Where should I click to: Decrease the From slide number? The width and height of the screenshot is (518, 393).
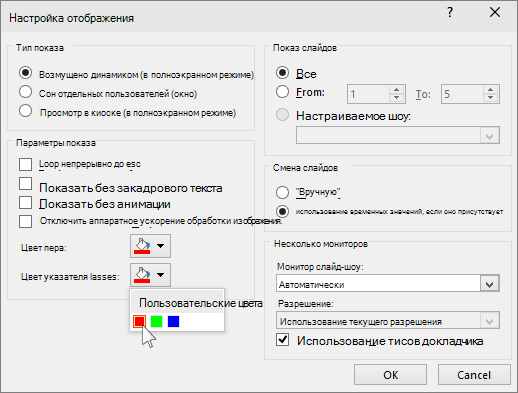click(396, 98)
